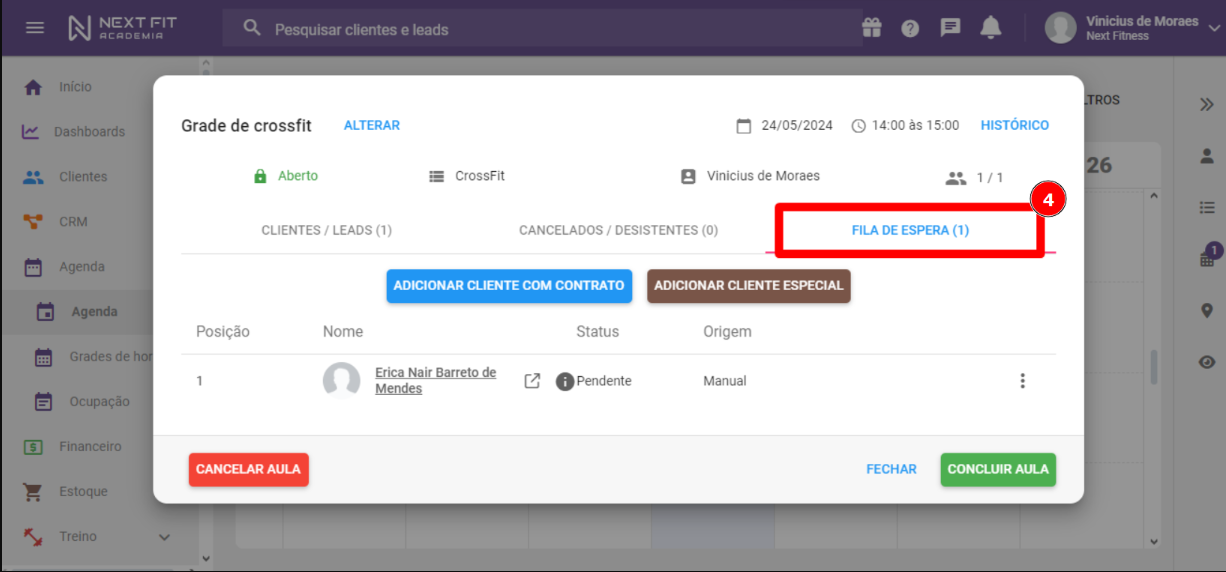Screen dimensions: 1226x572
Task: Click the clock icon beside 14:00 às 15:00
Action: (859, 126)
